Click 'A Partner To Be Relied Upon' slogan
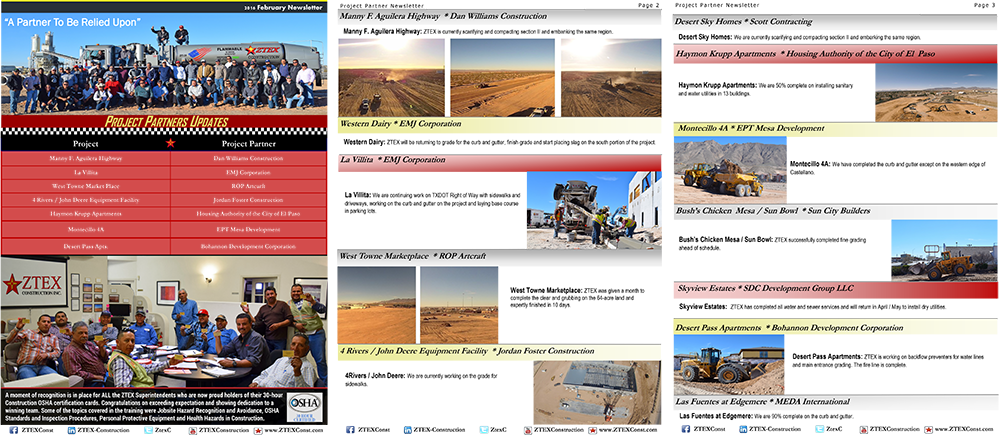This screenshot has width=1000, height=435. pyautogui.click(x=71, y=22)
